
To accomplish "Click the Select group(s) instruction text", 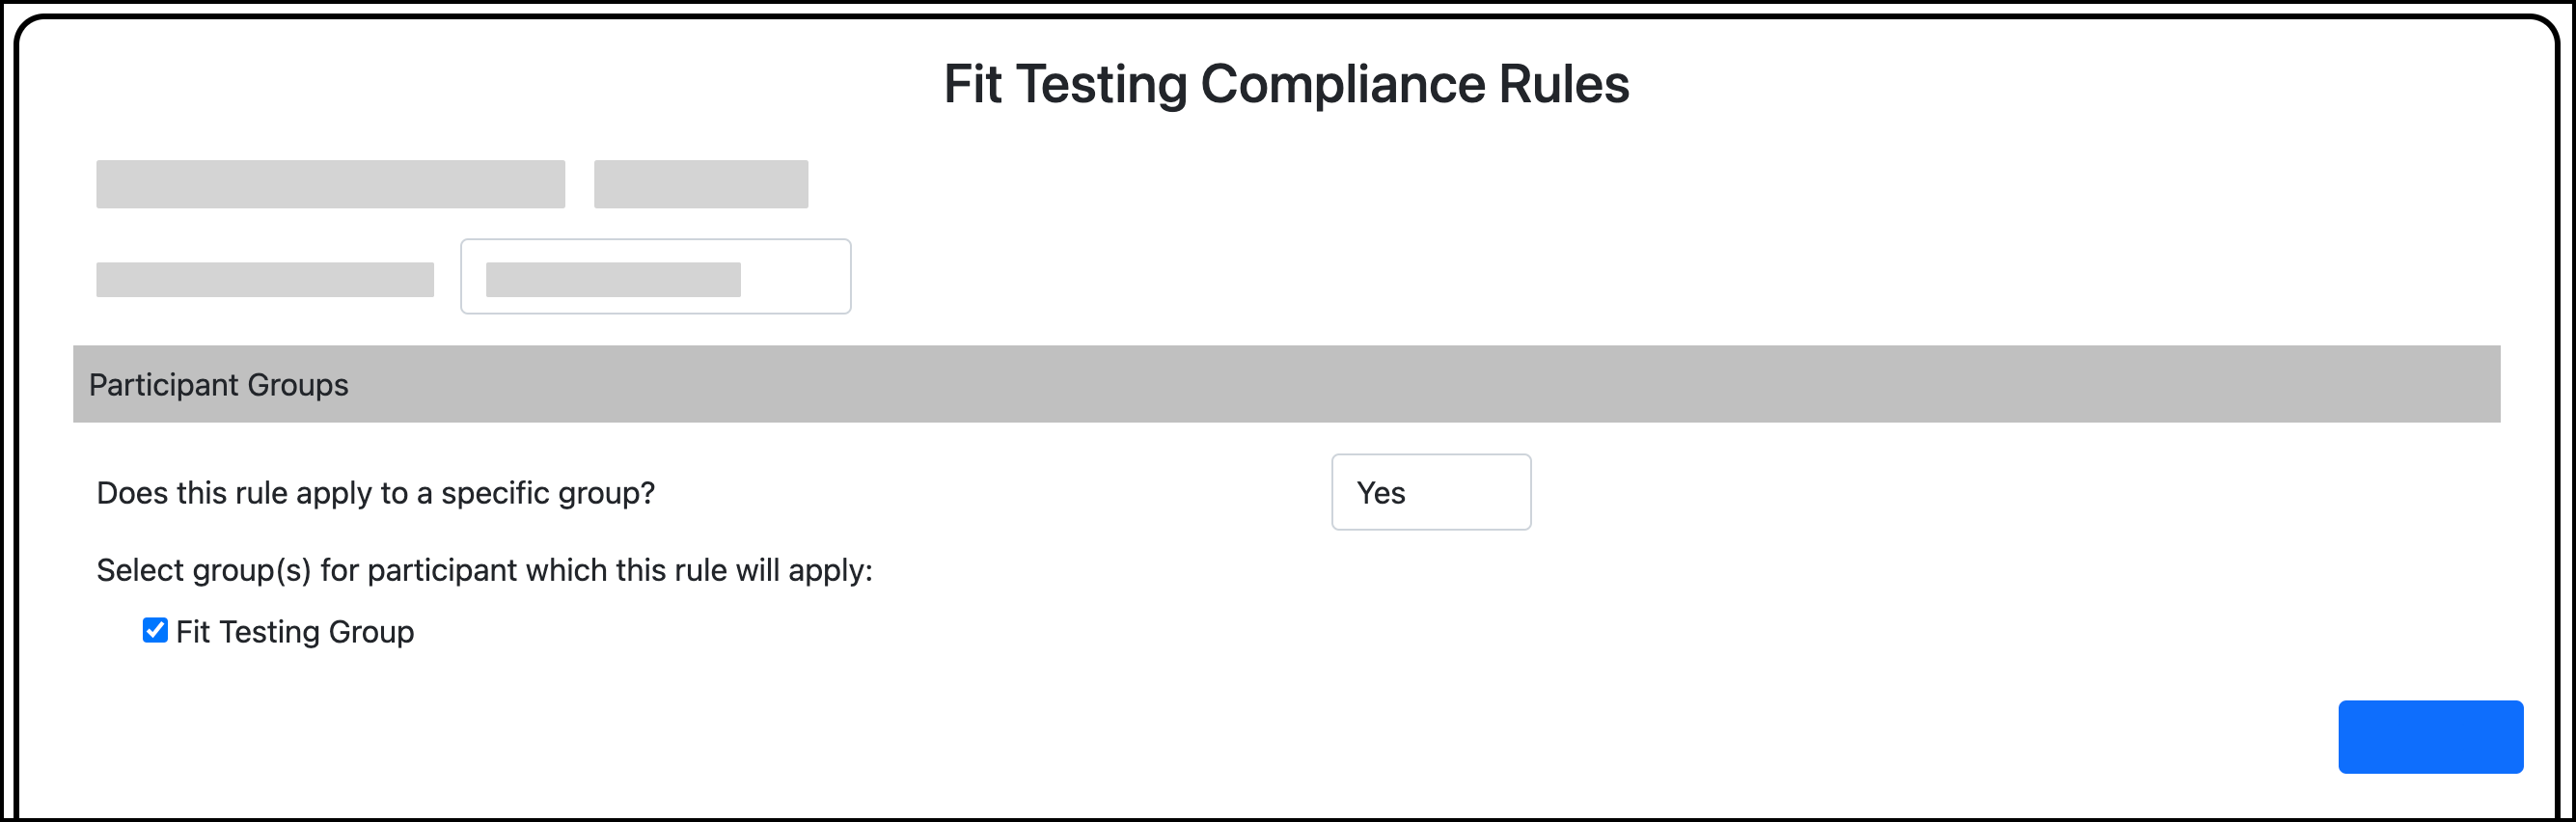I will coord(484,570).
